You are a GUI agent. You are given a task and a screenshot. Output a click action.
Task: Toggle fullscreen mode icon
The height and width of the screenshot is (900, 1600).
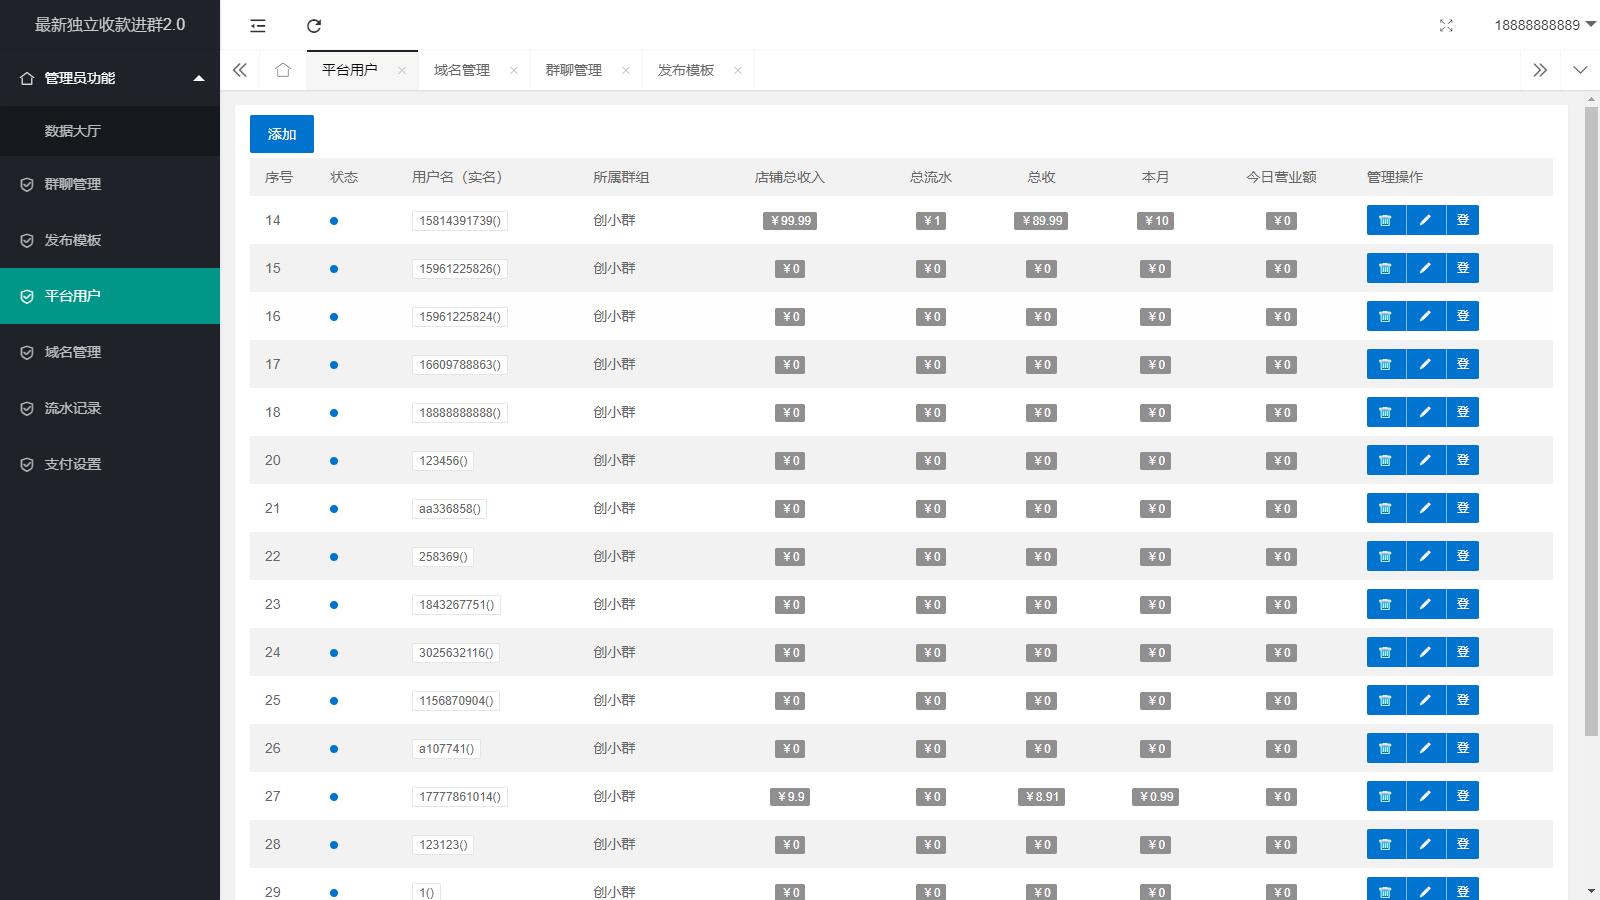click(1446, 26)
